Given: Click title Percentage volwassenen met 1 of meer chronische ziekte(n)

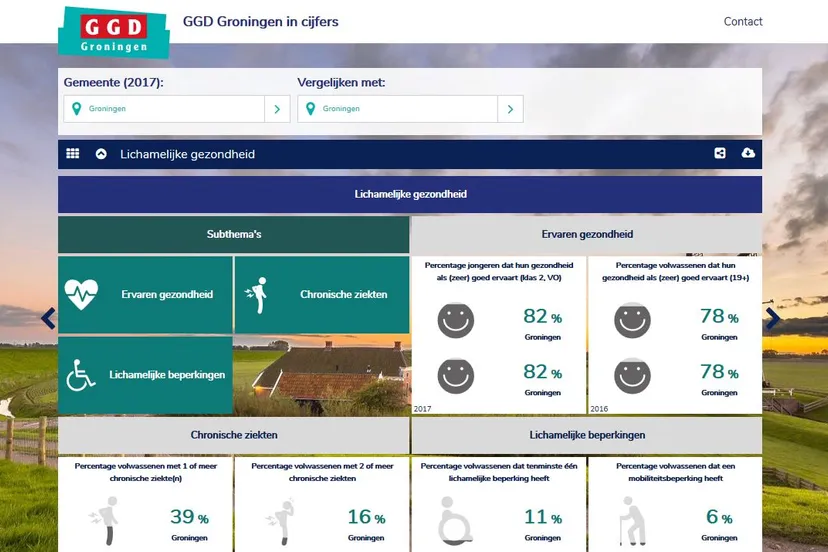Looking at the screenshot, I should (145, 472).
